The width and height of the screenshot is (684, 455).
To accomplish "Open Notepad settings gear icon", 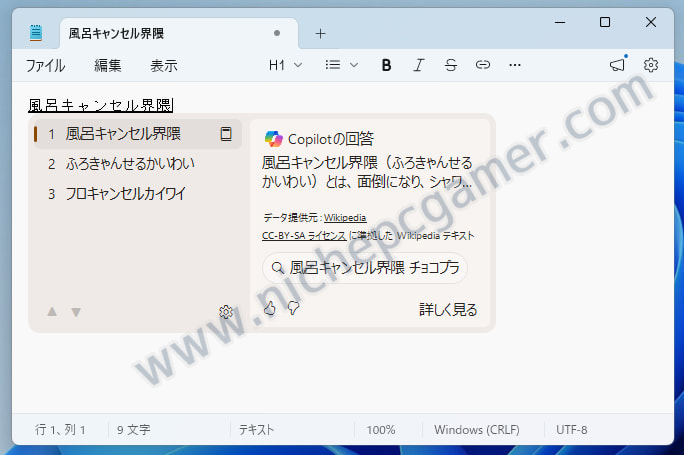I will click(x=651, y=65).
